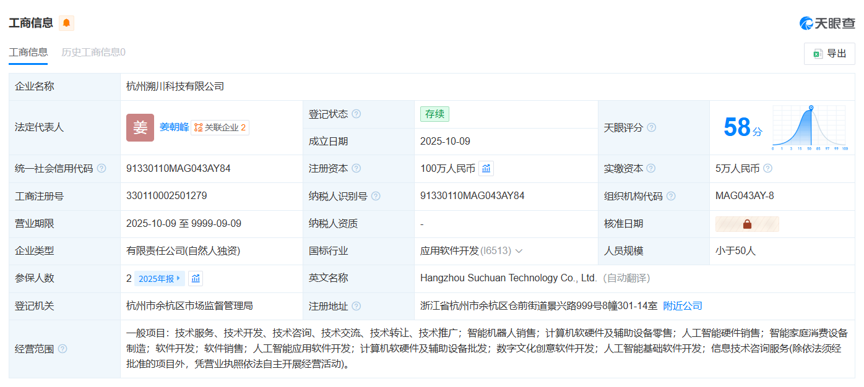Image resolution: width=864 pixels, height=387 pixels.
Task: Click registration authority 杭州市余杭区市场监督管理局
Action: [x=190, y=306]
